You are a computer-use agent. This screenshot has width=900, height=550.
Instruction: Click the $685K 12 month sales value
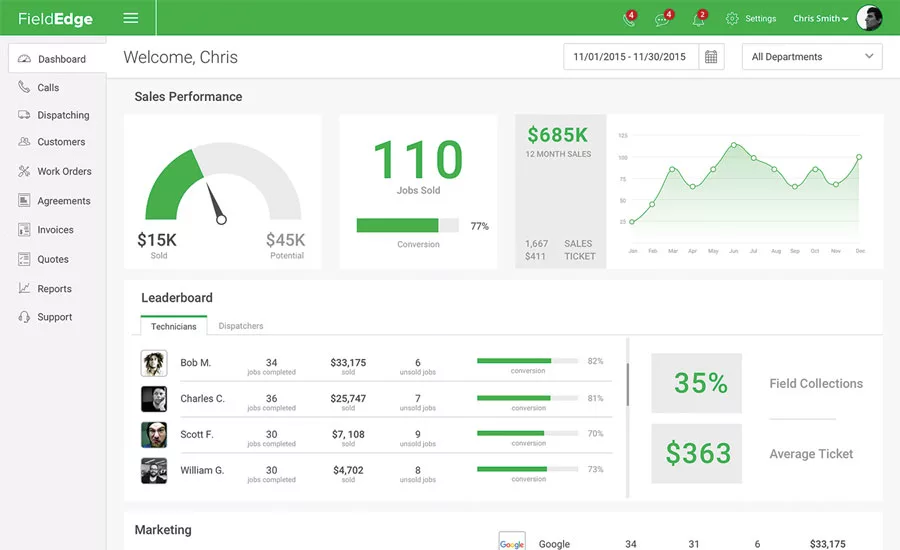coord(557,135)
